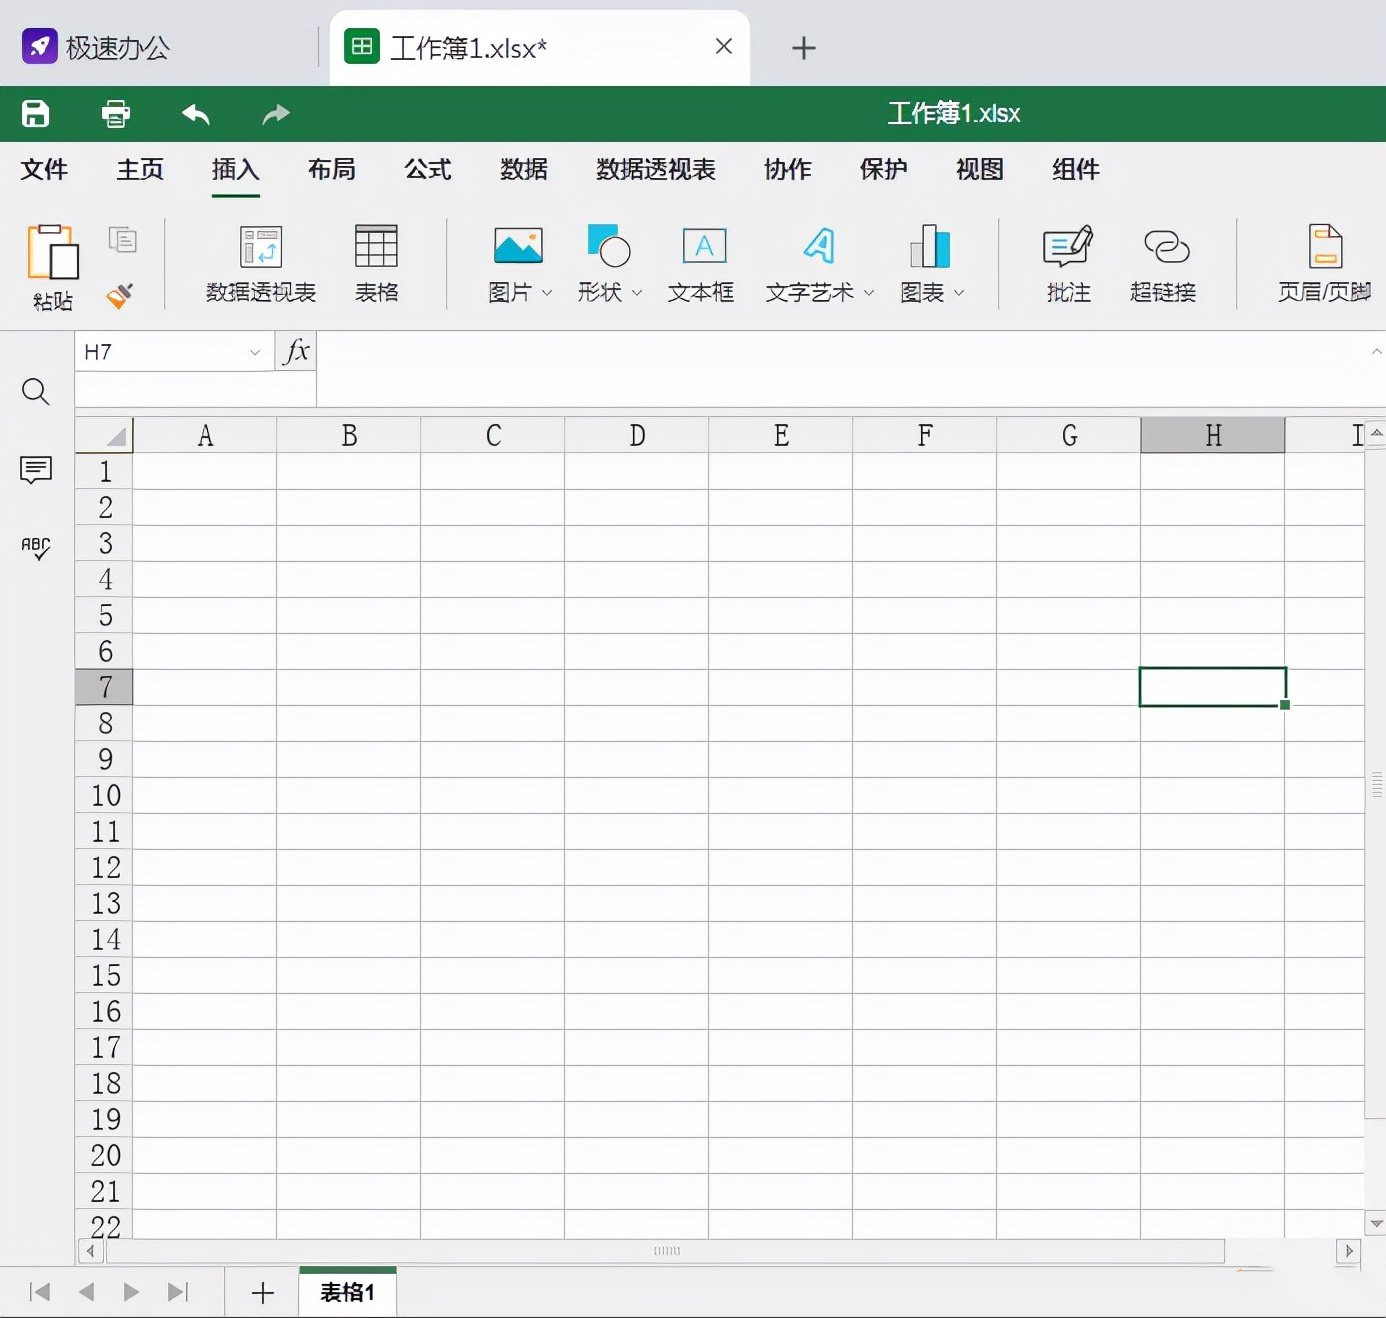Expand the 文字艺术 dropdown arrow
Screen dimensions: 1386x1318
[x=869, y=293]
